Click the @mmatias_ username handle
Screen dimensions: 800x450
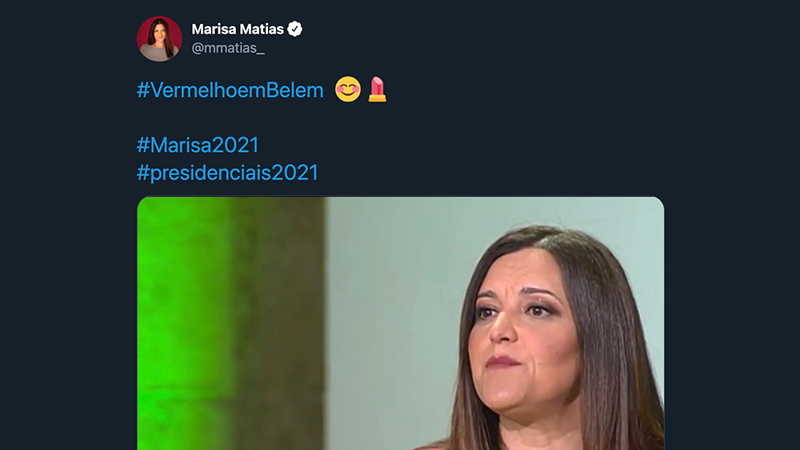[x=228, y=48]
